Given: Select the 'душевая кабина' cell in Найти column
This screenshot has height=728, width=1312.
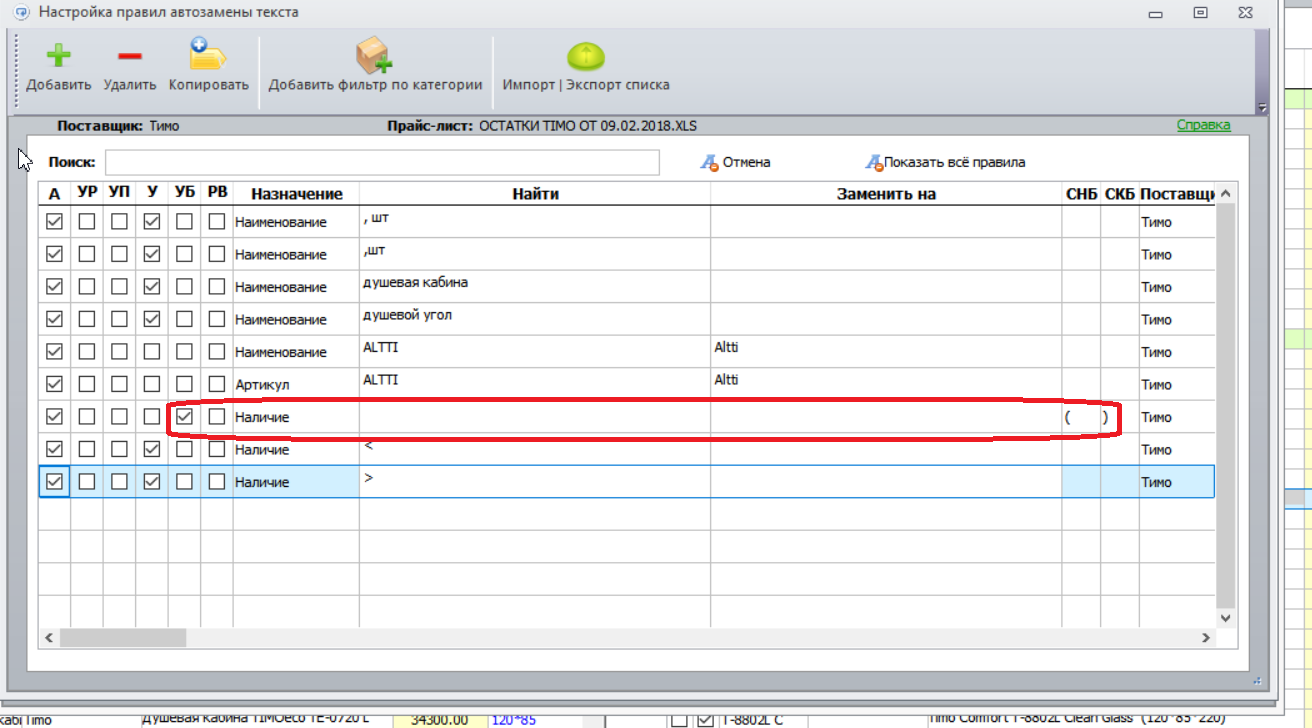Looking at the screenshot, I should (x=535, y=287).
